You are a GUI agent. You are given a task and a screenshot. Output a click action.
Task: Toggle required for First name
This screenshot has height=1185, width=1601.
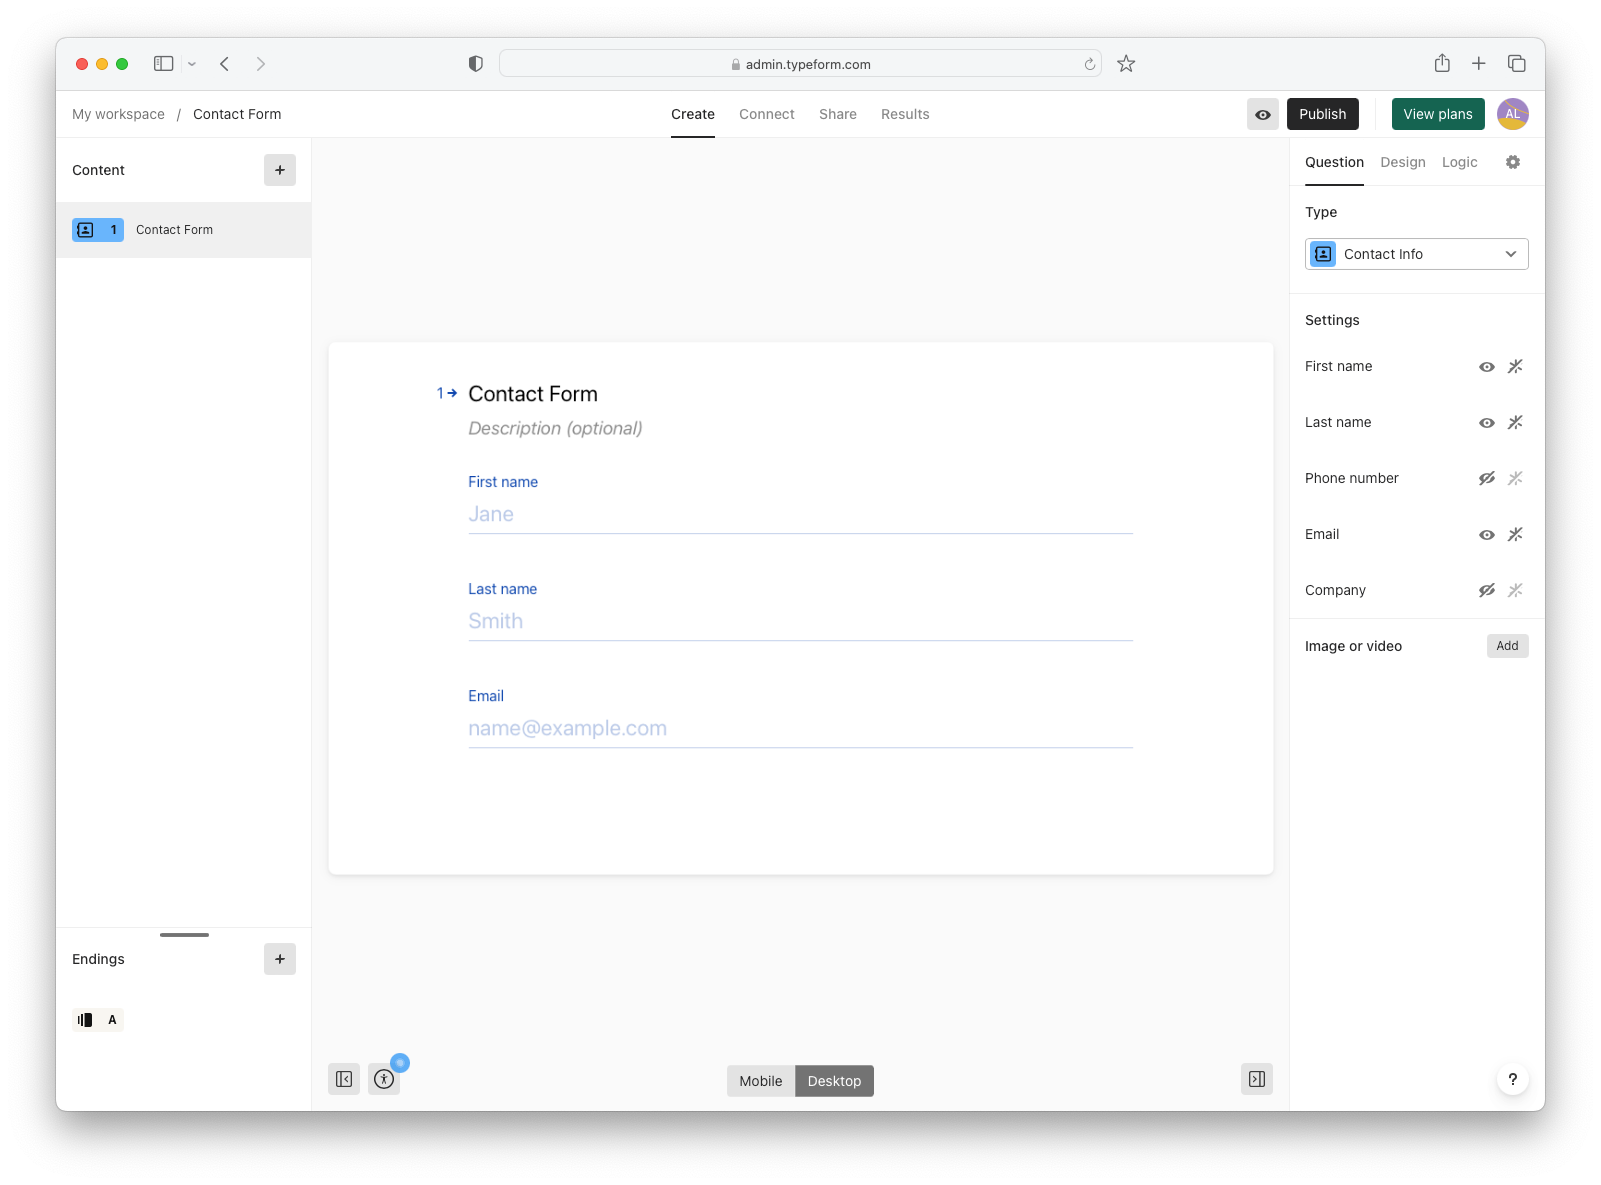[x=1515, y=367]
